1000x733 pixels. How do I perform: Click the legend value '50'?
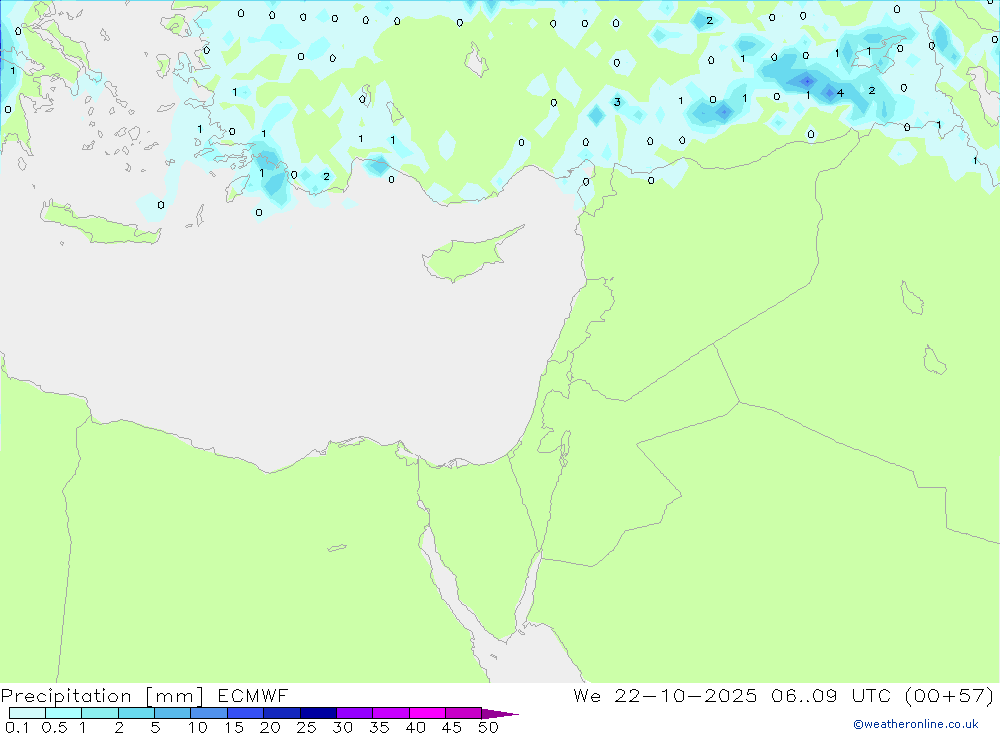tap(488, 727)
